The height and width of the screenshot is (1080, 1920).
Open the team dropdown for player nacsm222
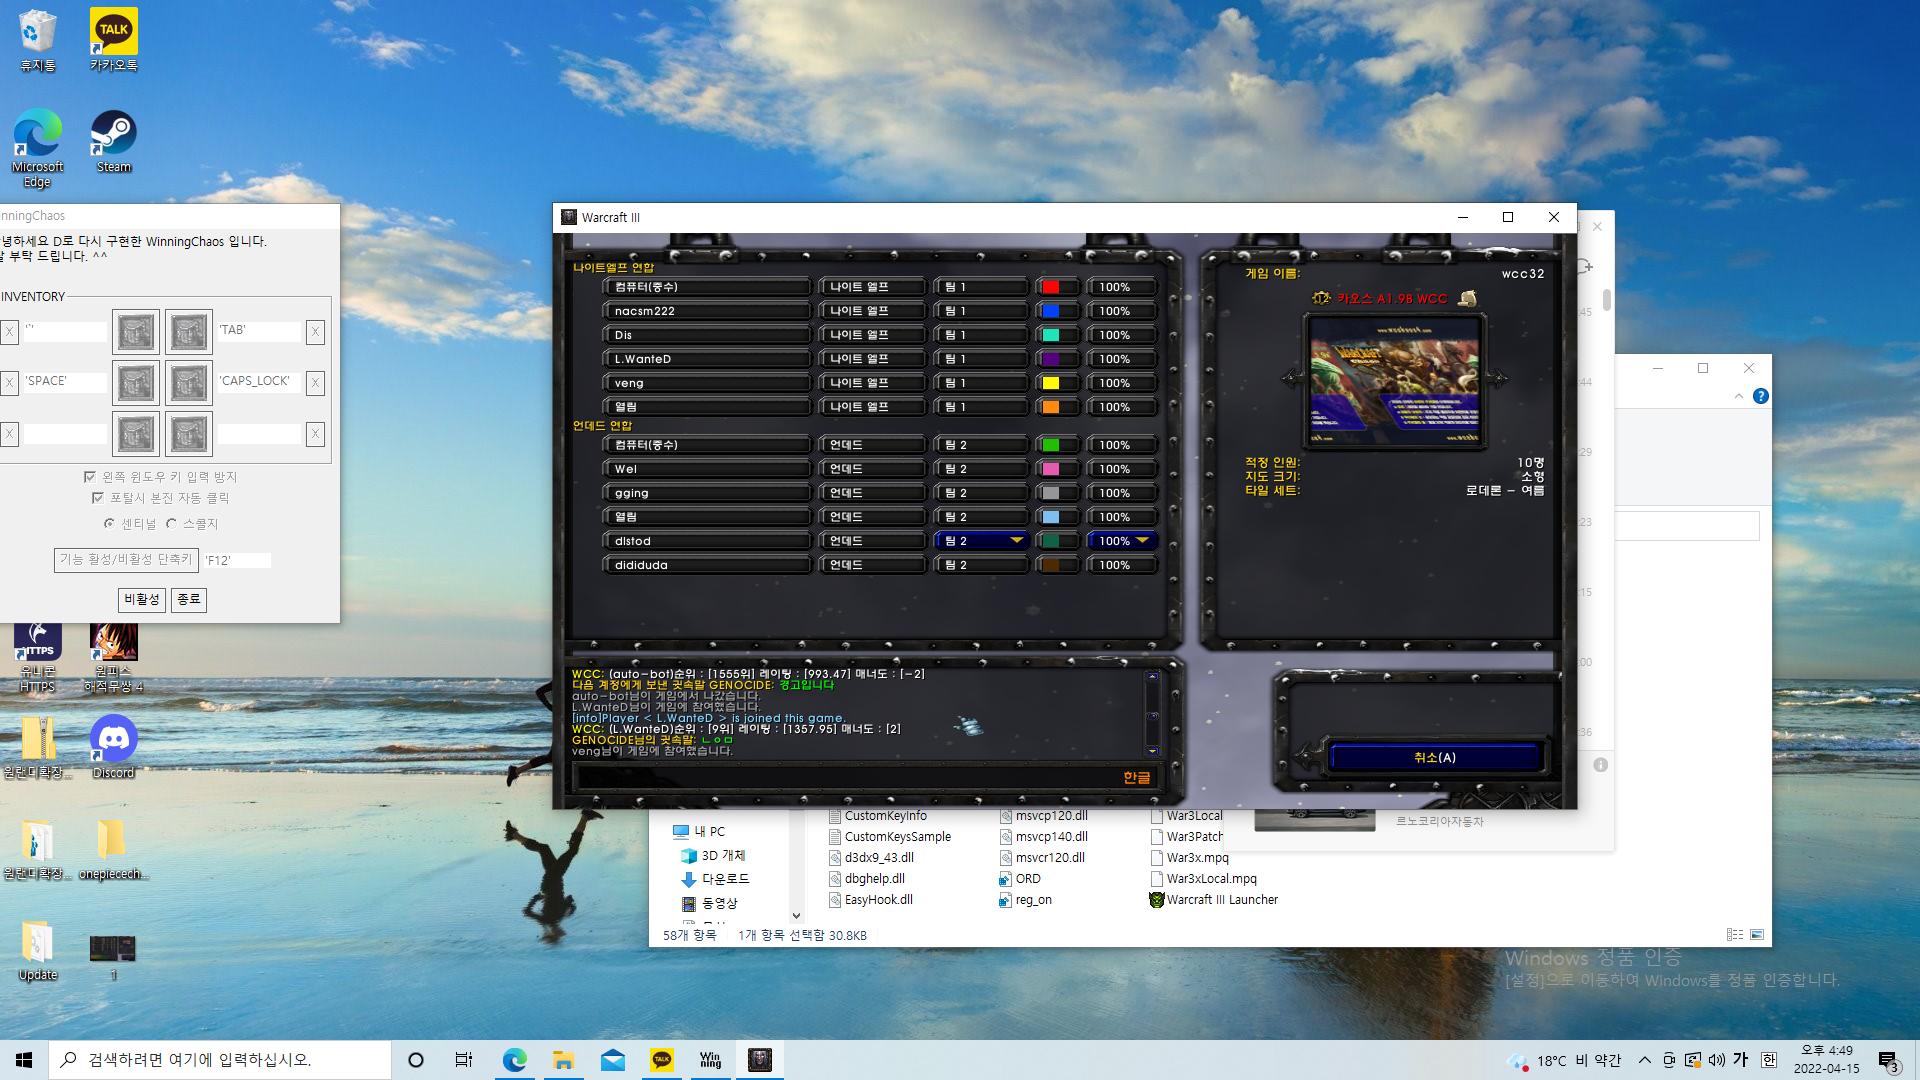[981, 311]
